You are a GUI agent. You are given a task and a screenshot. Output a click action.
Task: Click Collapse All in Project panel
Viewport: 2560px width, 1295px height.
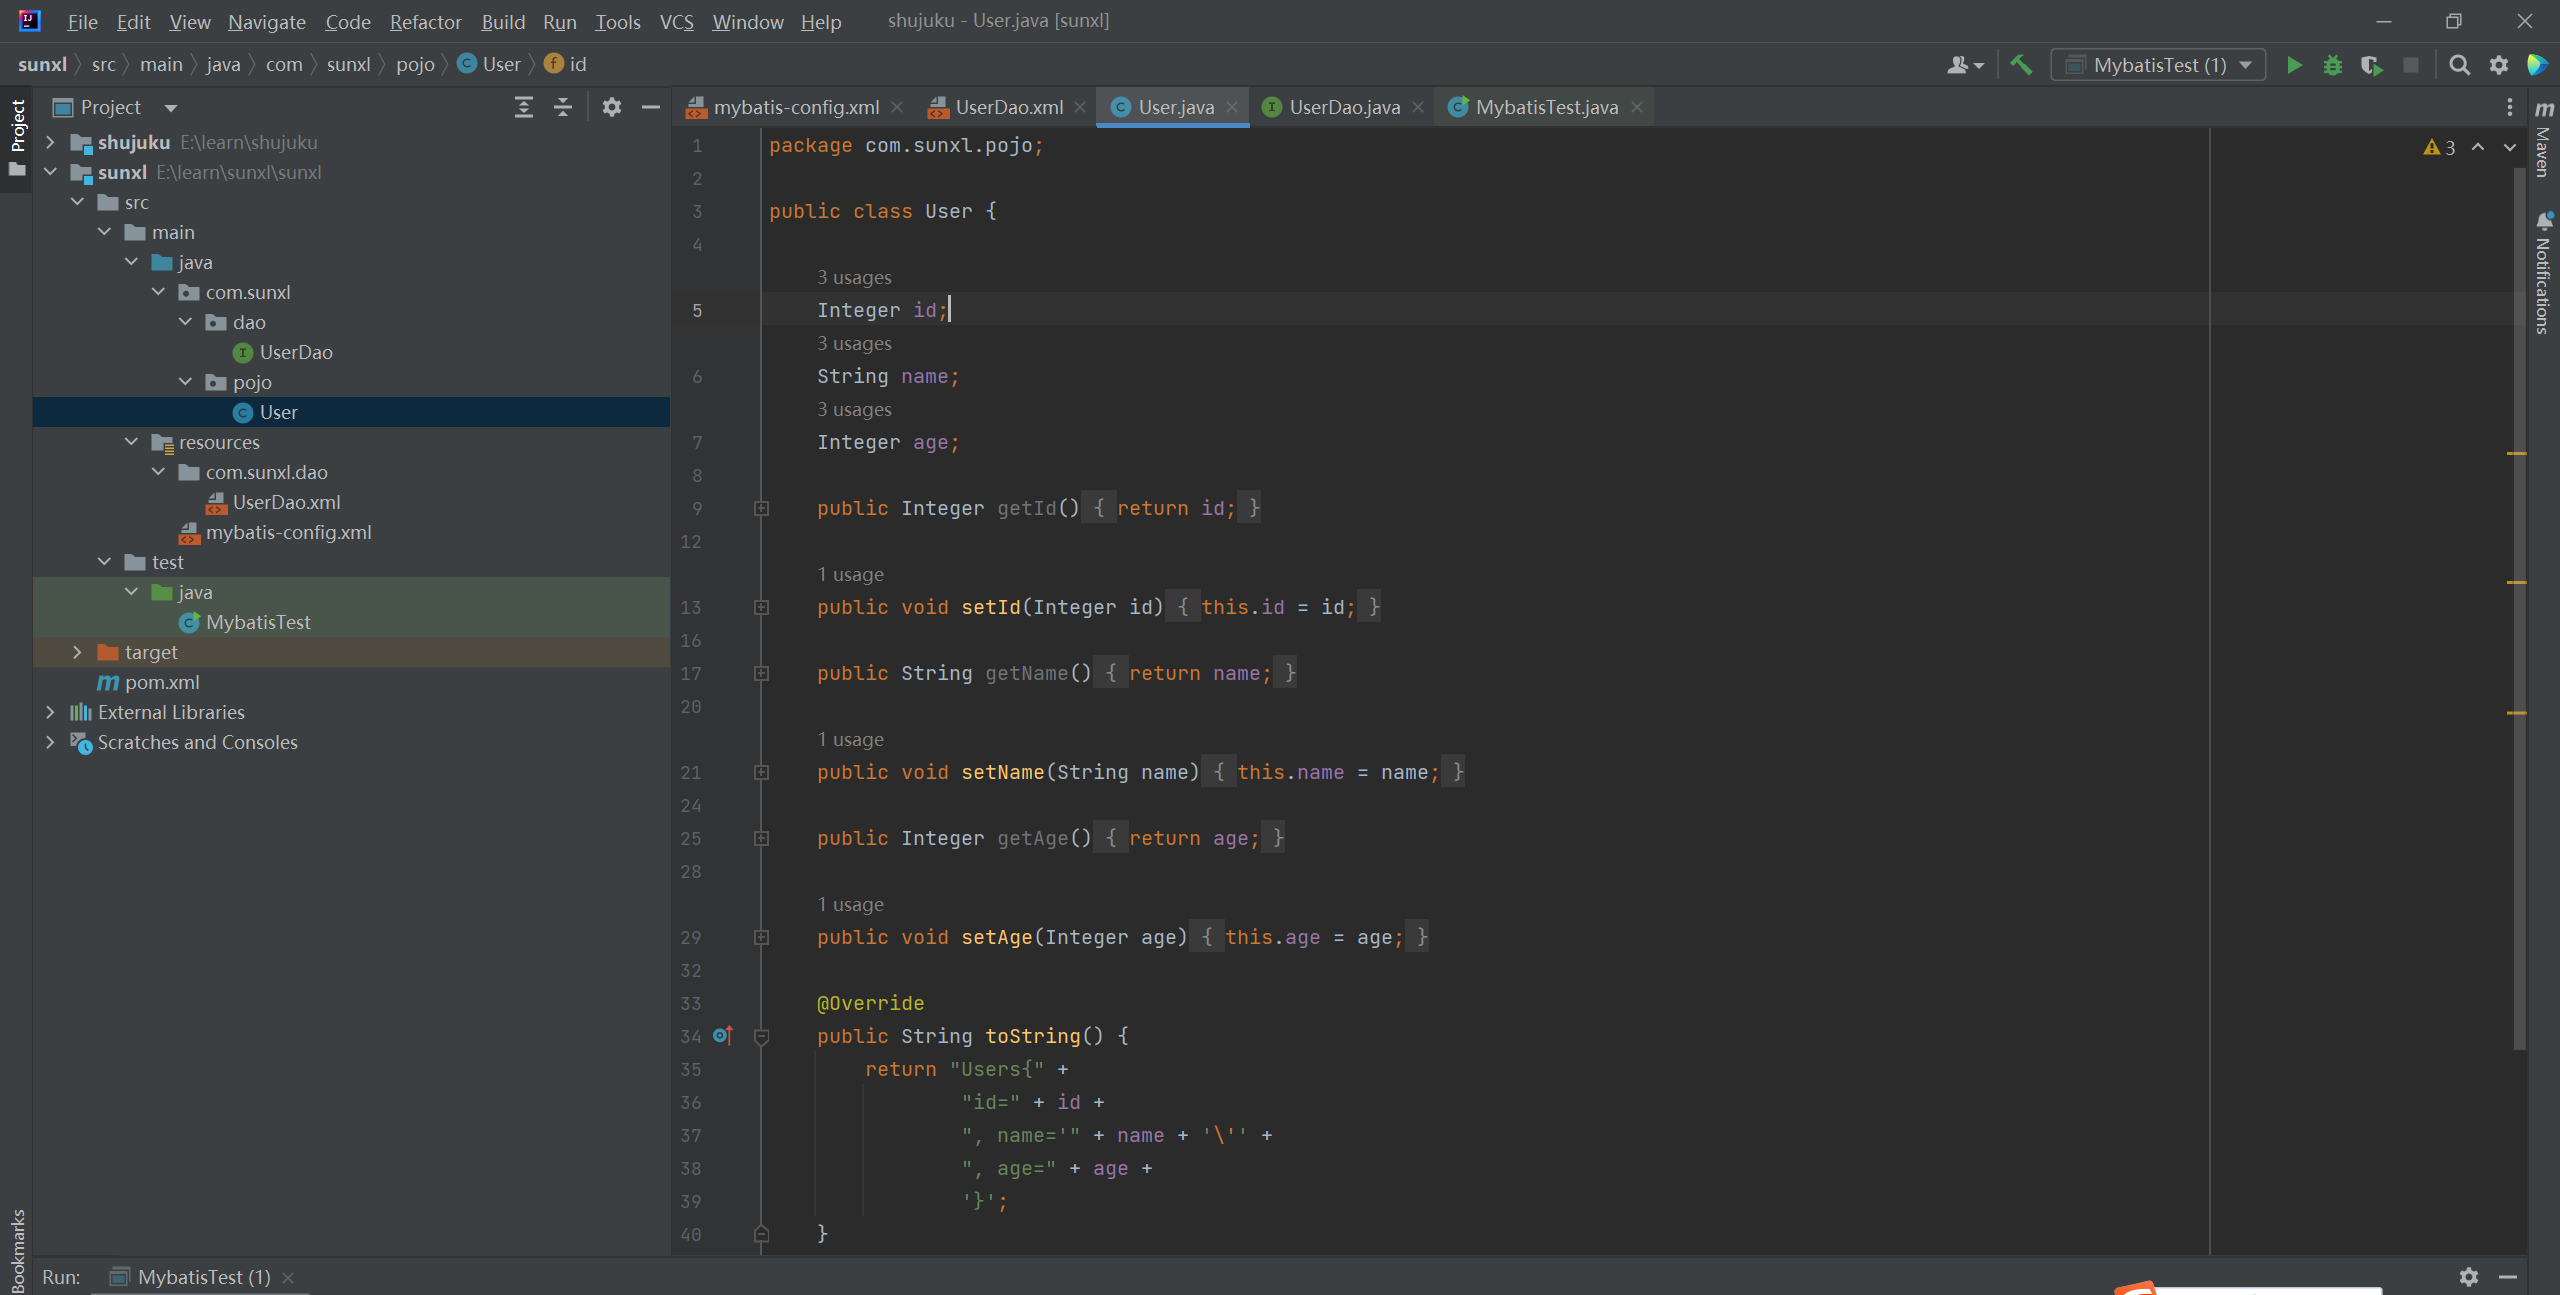563,107
